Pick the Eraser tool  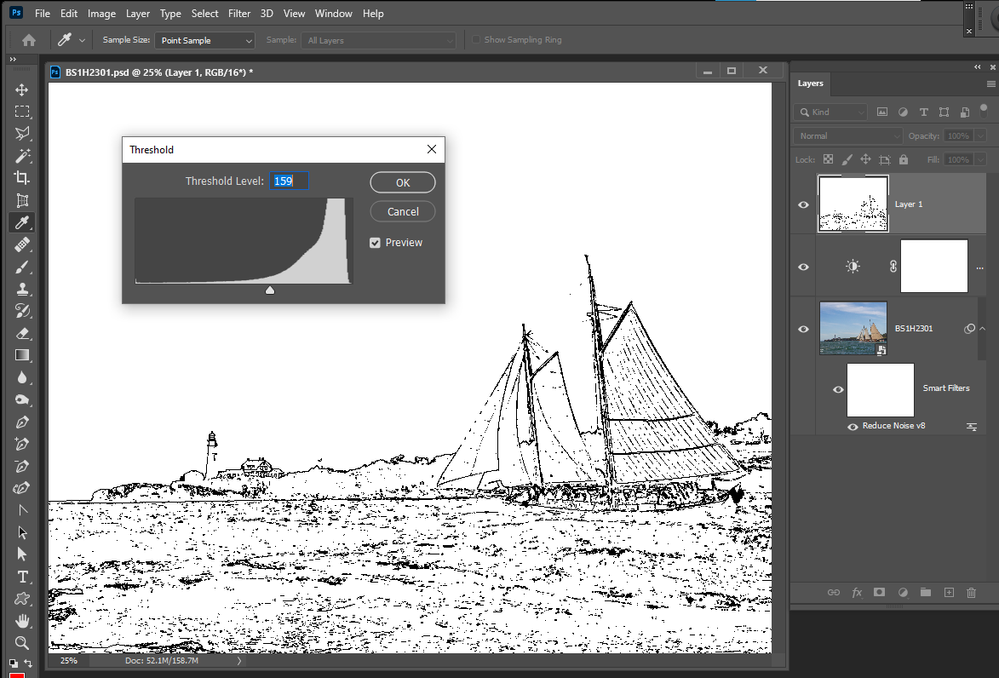pos(22,333)
